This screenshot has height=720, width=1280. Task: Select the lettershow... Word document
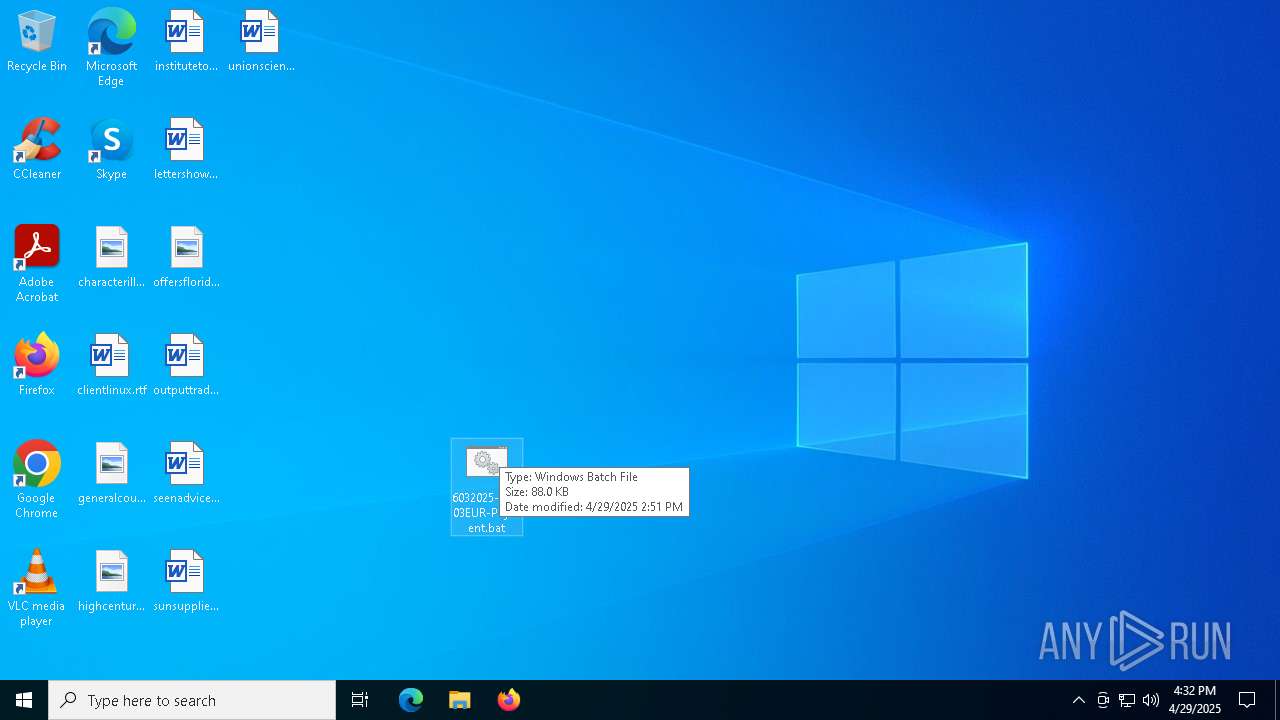[x=186, y=149]
